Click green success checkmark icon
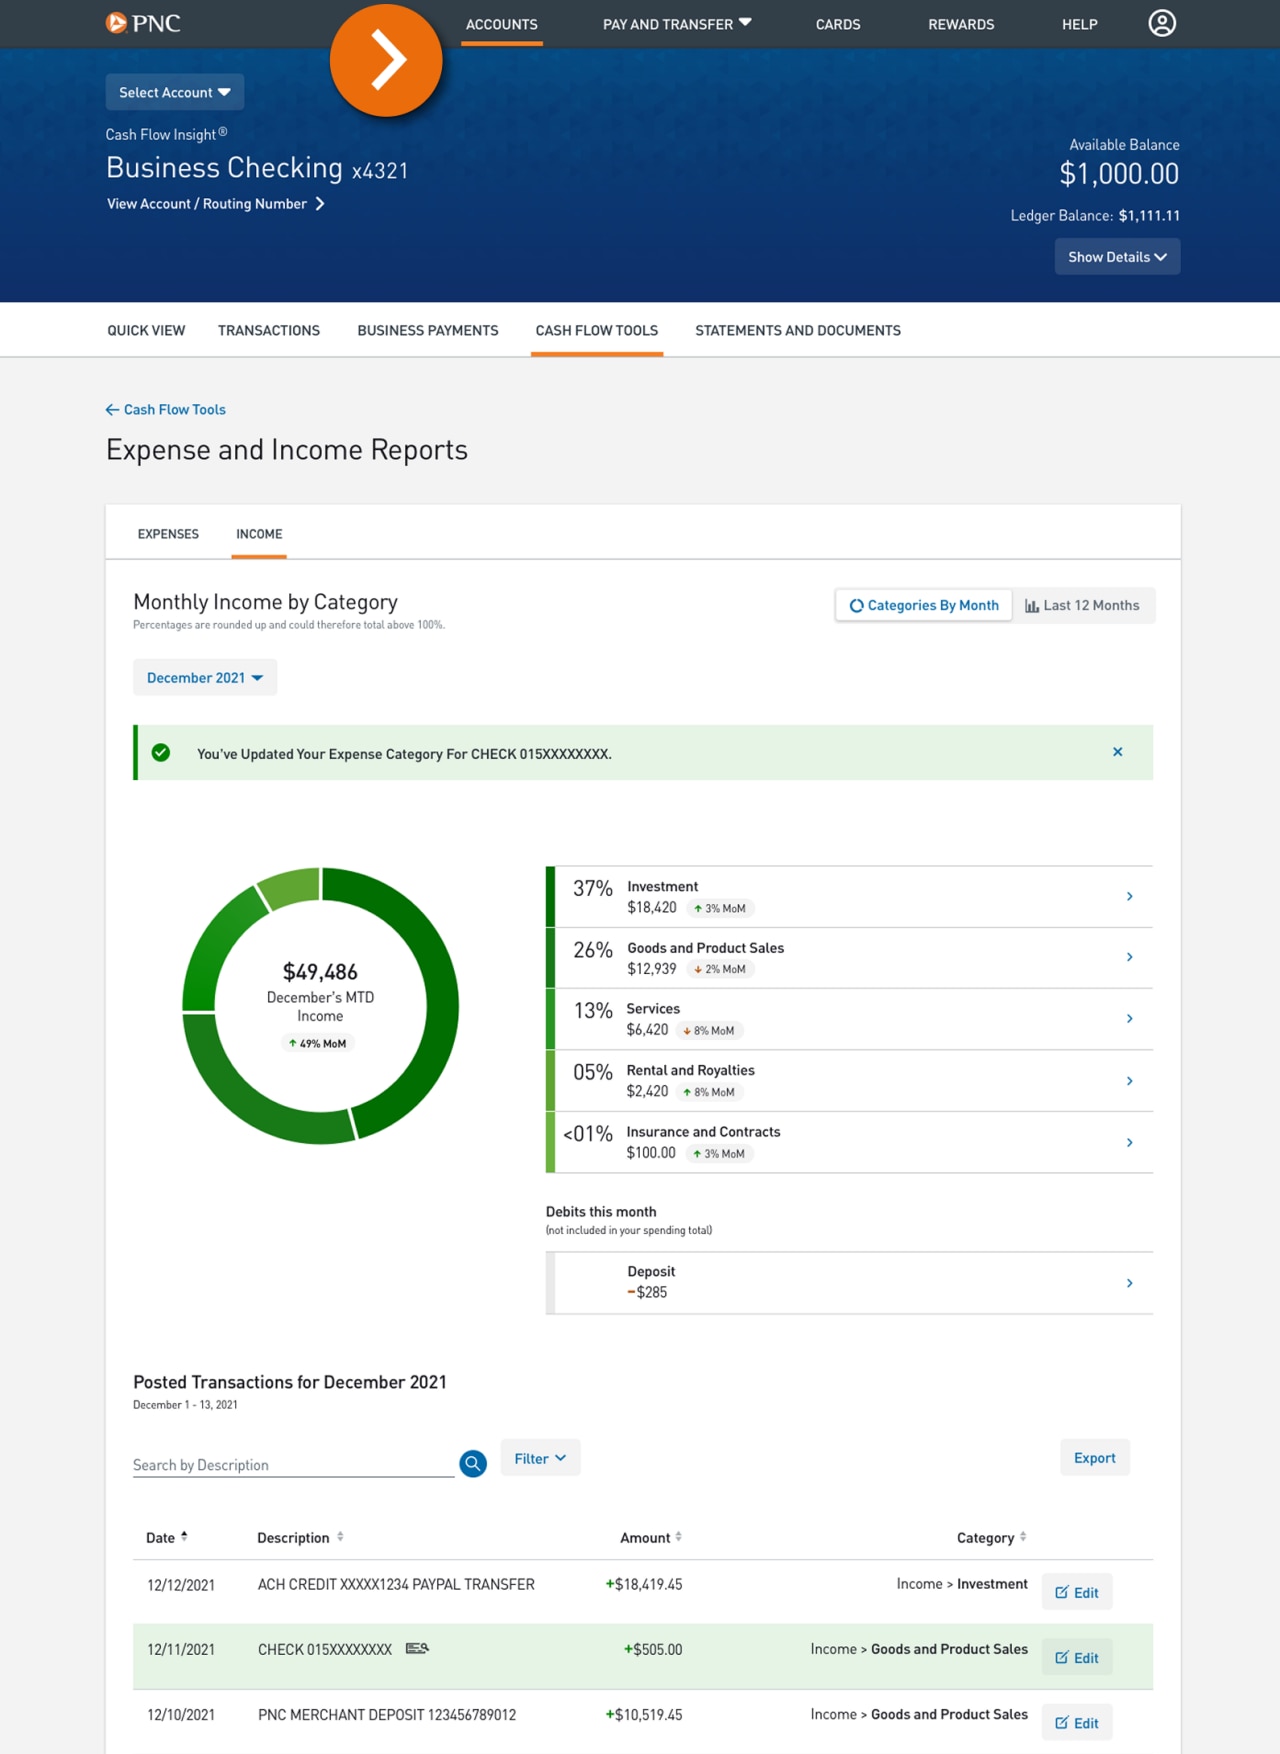1280x1754 pixels. point(161,753)
